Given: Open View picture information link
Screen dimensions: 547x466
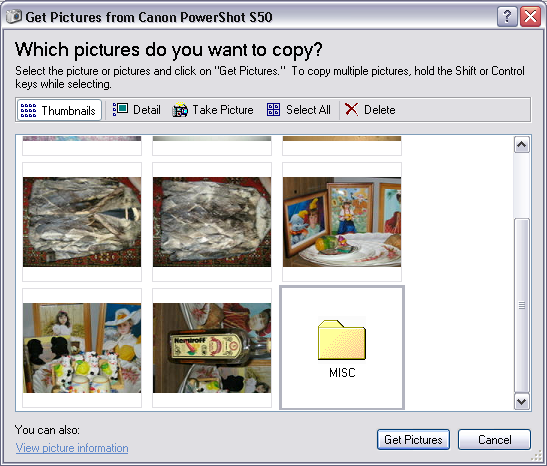Looking at the screenshot, I should 72,448.
